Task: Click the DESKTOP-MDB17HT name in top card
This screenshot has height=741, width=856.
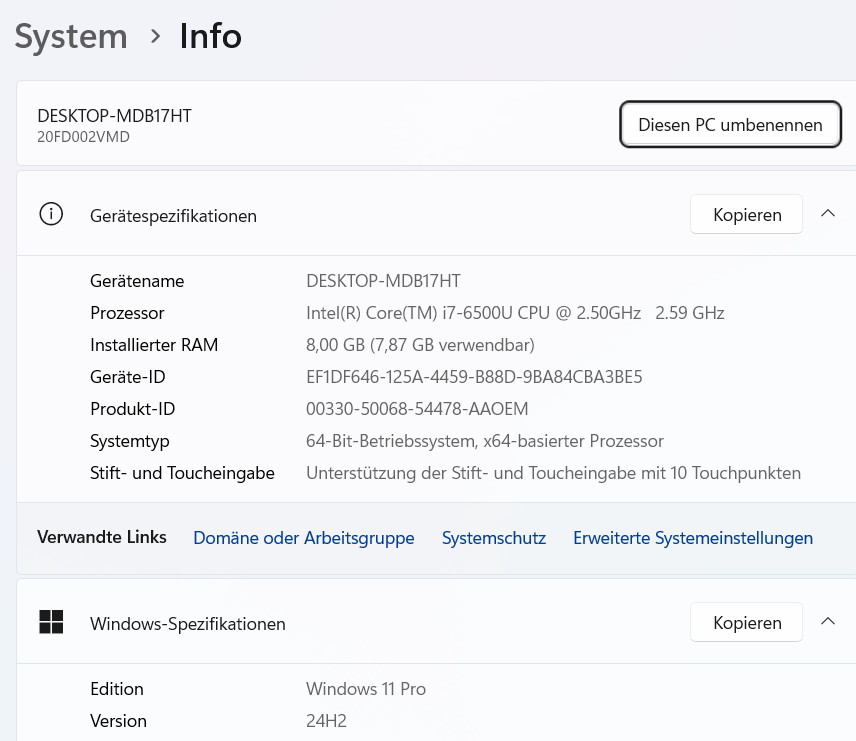Action: [x=114, y=116]
